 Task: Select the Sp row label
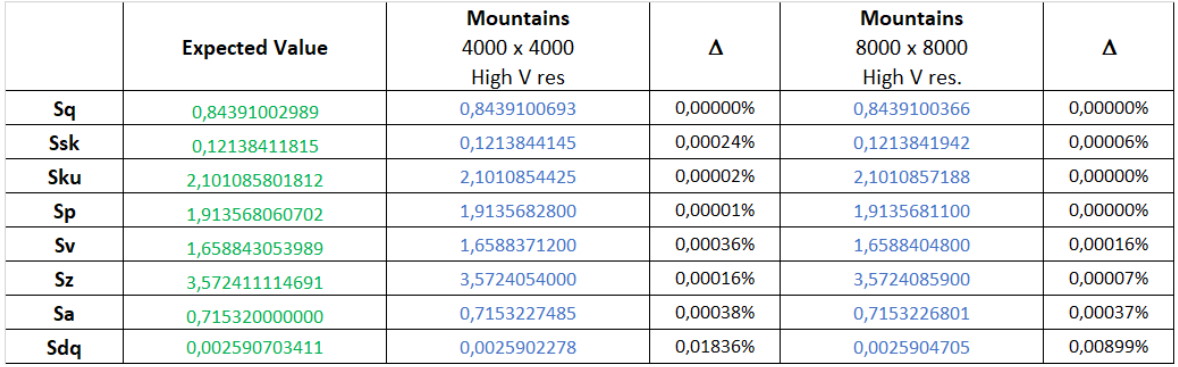62,212
